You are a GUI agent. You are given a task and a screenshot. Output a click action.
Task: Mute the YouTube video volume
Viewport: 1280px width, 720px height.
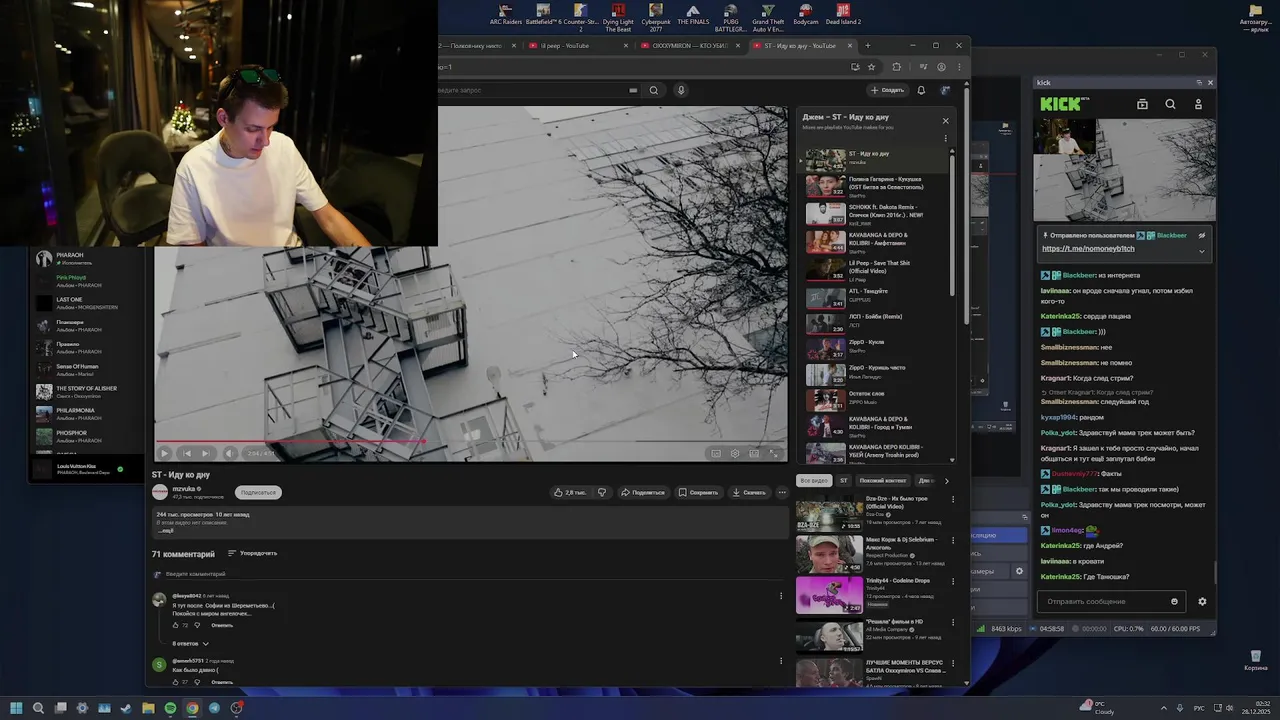(x=229, y=453)
